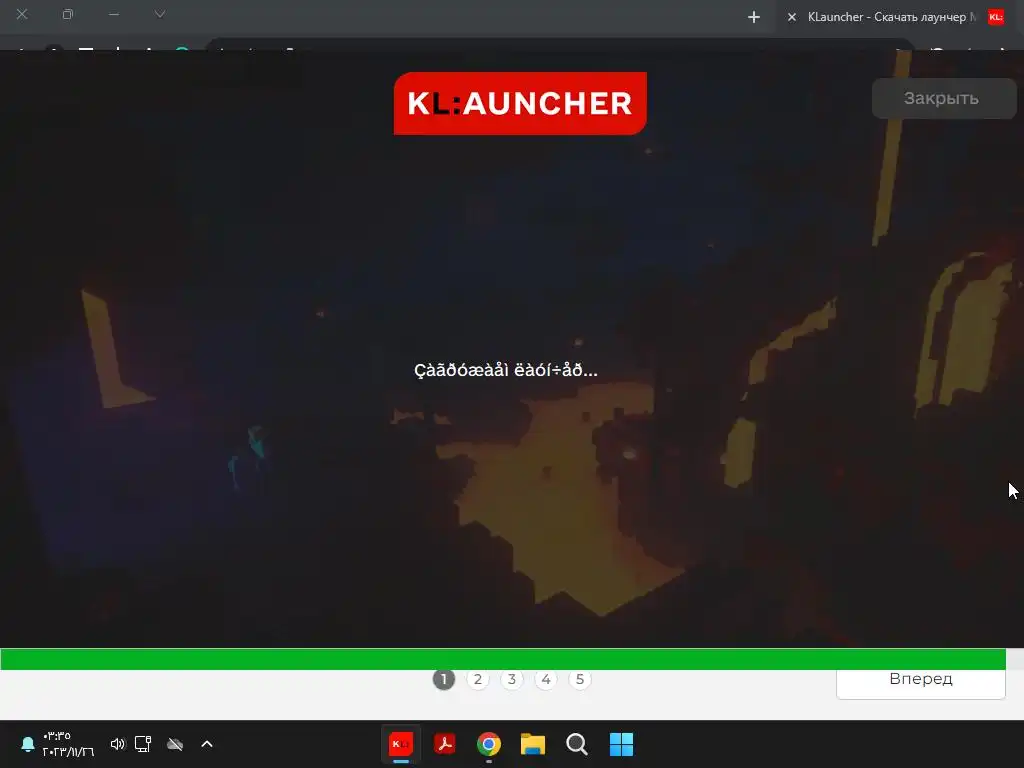Viewport: 1024px width, 768px height.
Task: Jump to step 5 page indicator
Action: [x=579, y=679]
